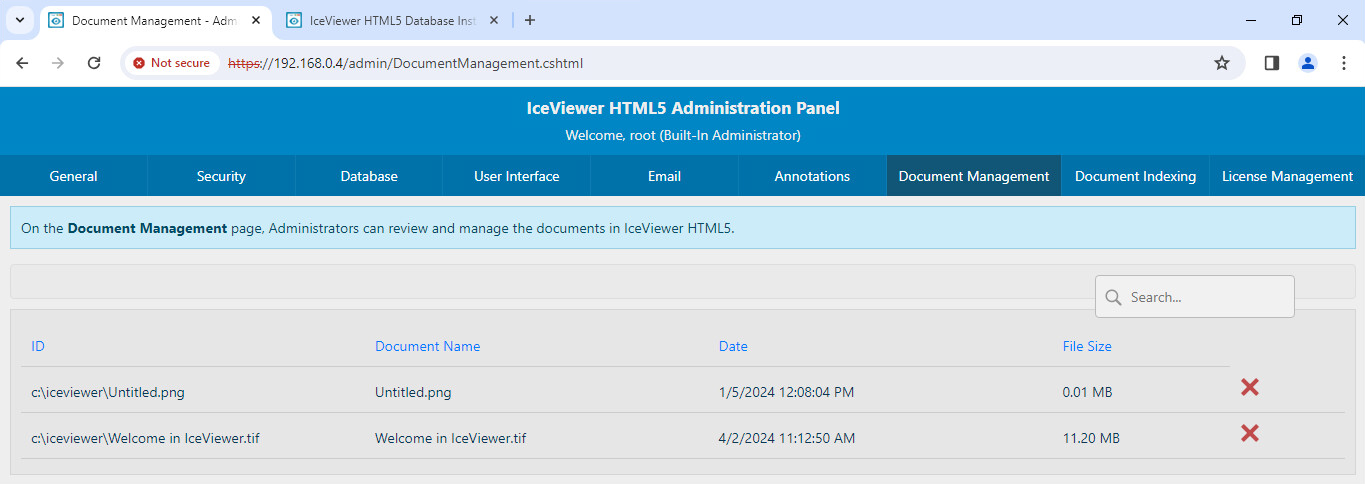Focus the document Search input field
The width and height of the screenshot is (1365, 484).
tap(1206, 297)
